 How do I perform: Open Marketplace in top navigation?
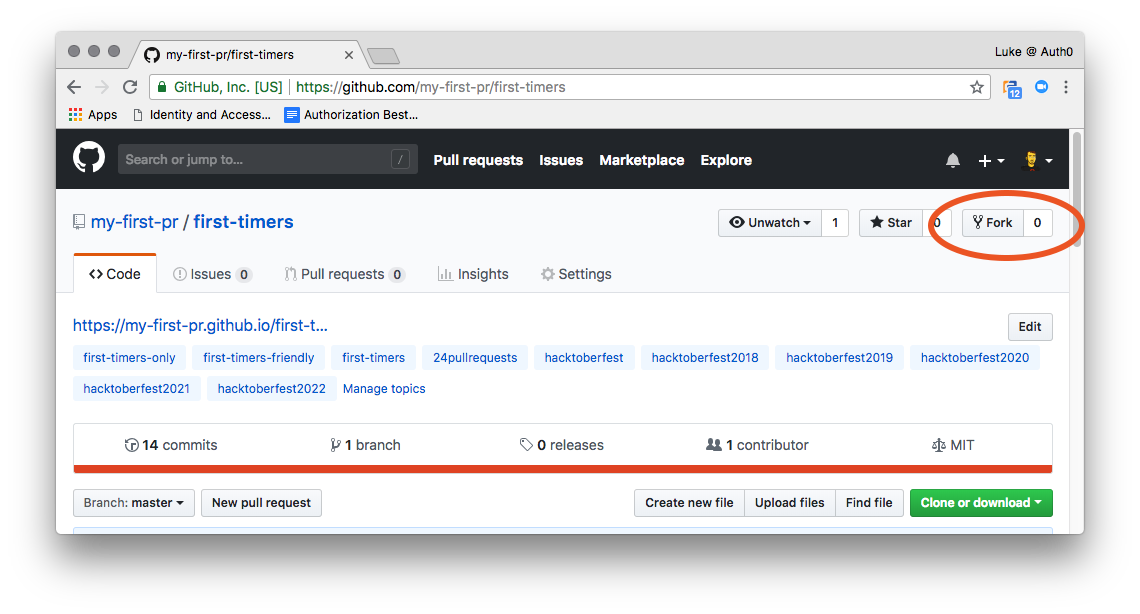tap(642, 160)
